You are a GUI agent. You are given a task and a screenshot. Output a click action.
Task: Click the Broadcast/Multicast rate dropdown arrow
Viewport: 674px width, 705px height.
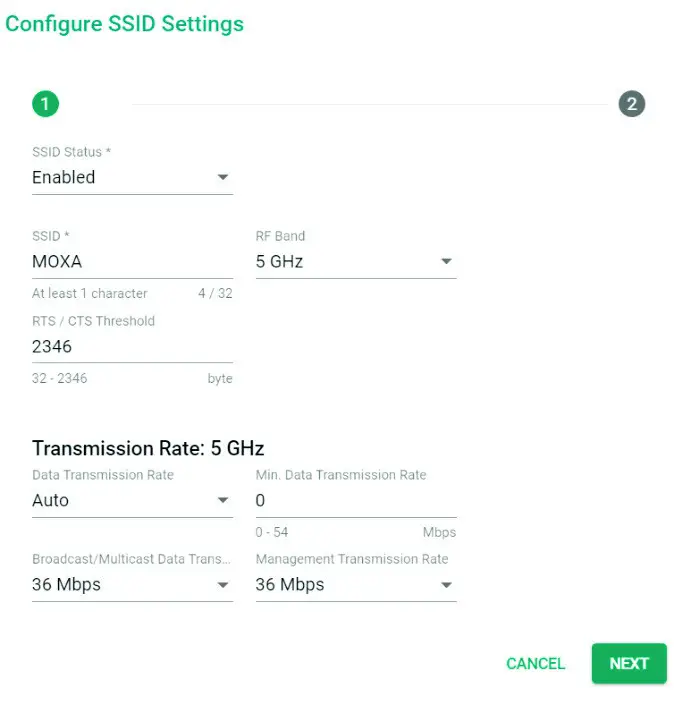click(223, 585)
